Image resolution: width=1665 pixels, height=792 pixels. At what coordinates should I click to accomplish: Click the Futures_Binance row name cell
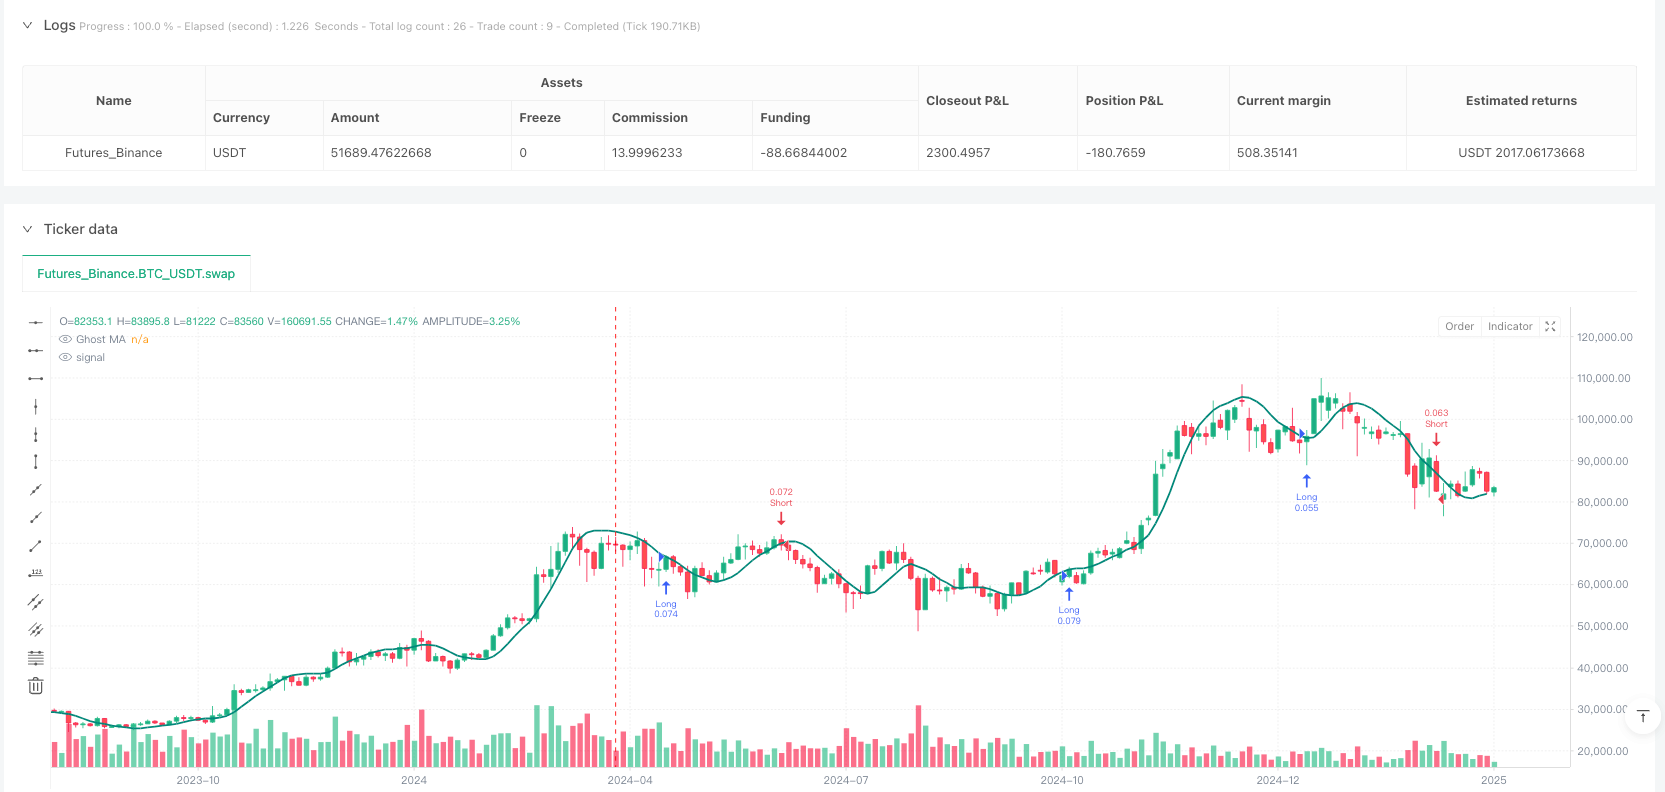point(113,153)
